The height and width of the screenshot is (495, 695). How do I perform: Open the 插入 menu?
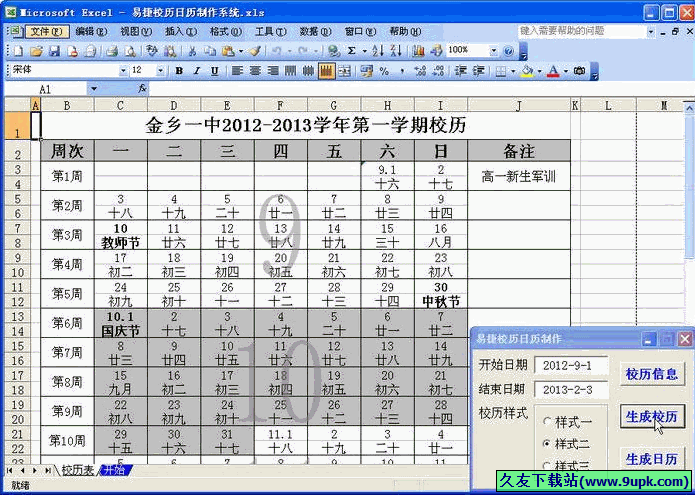coord(181,31)
